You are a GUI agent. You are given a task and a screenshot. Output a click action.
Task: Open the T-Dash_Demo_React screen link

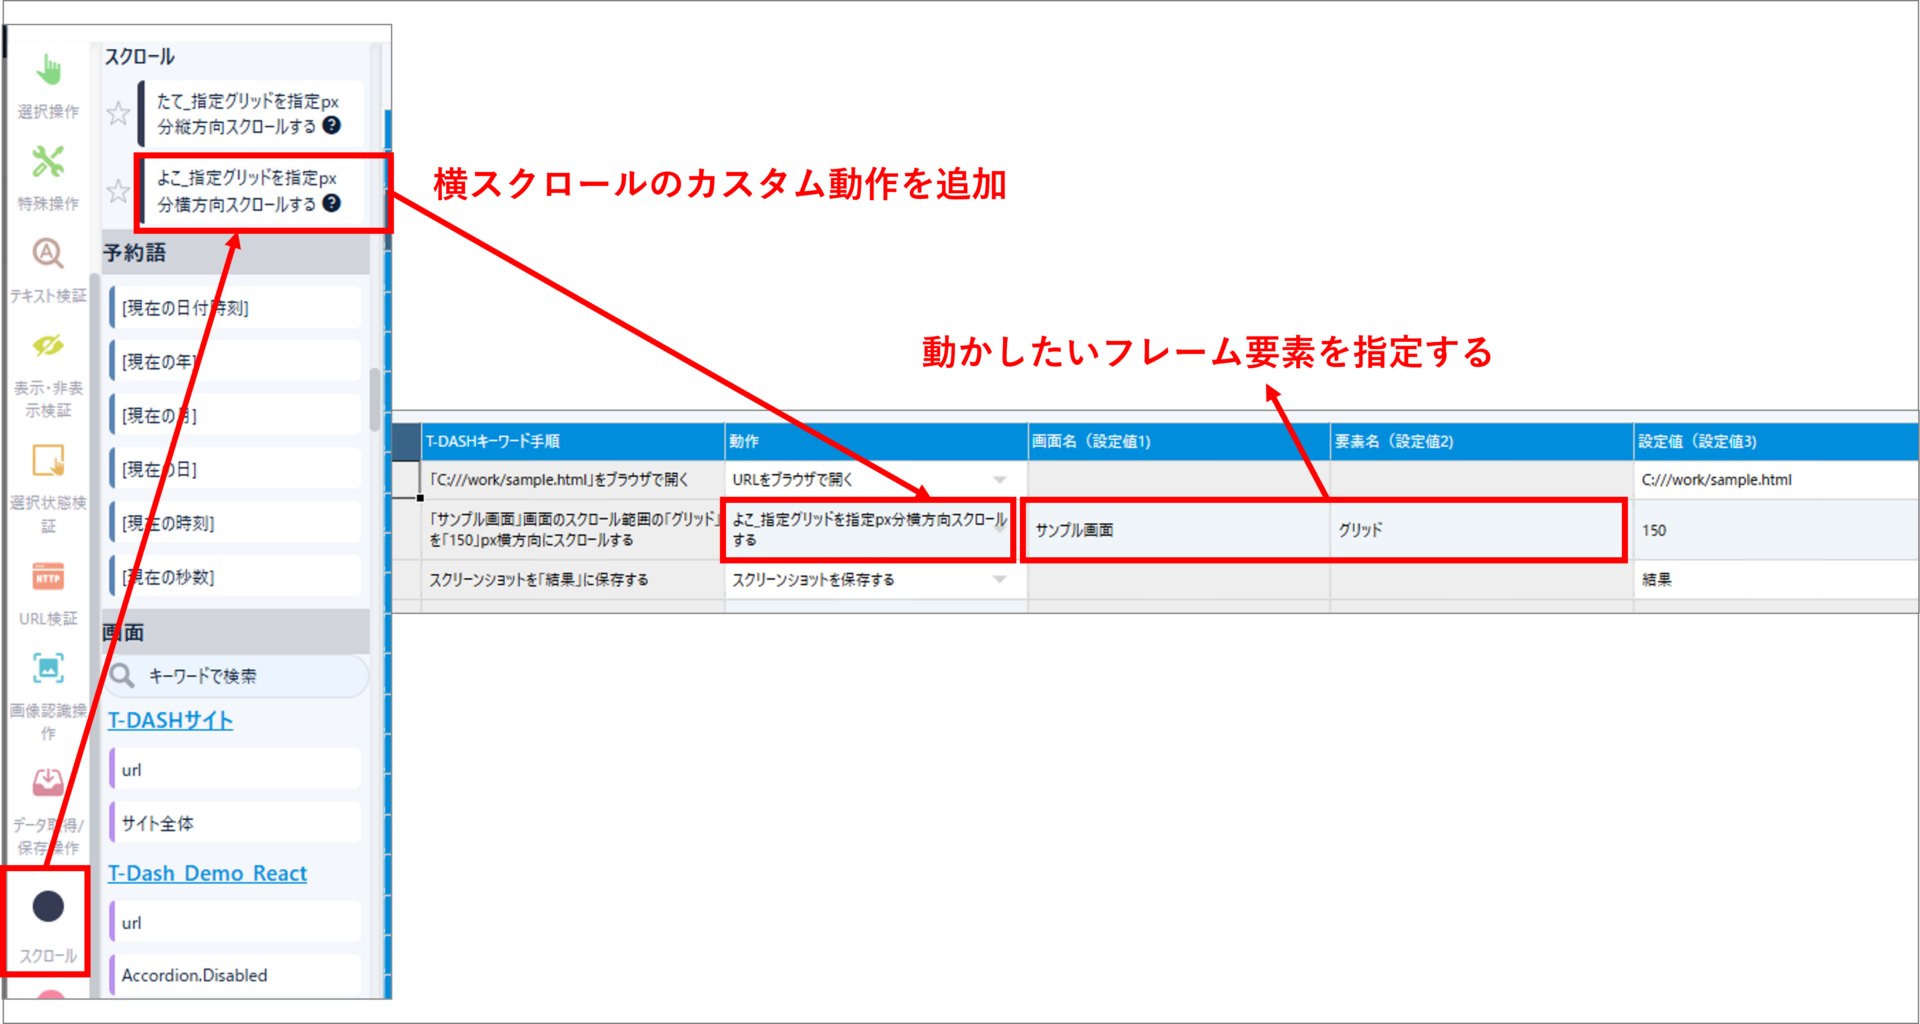click(207, 873)
